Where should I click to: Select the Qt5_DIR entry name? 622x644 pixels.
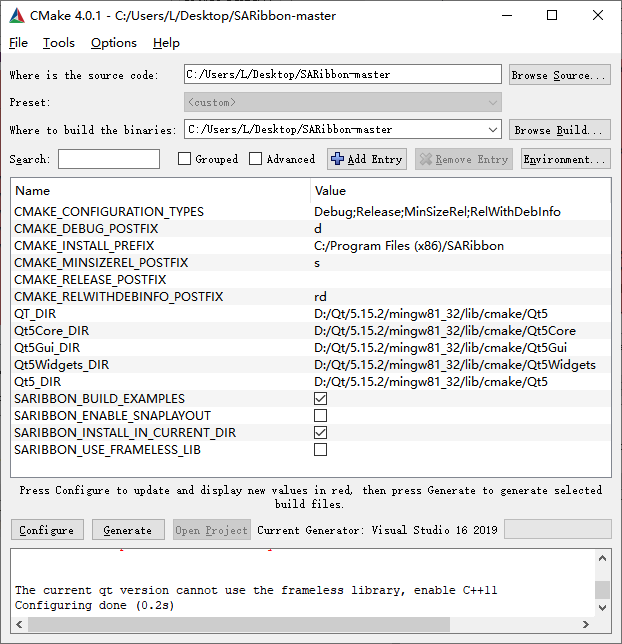tap(37, 382)
